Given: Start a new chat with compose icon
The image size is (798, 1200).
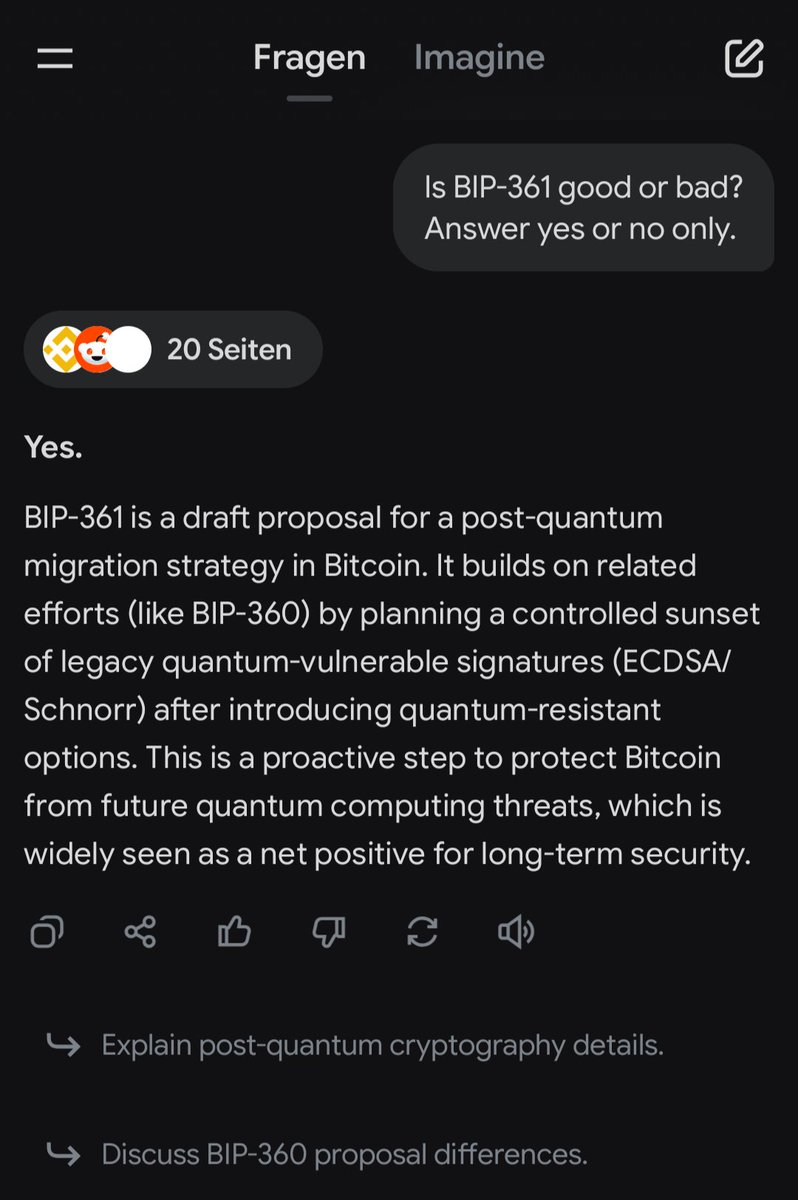Looking at the screenshot, I should [x=744, y=59].
